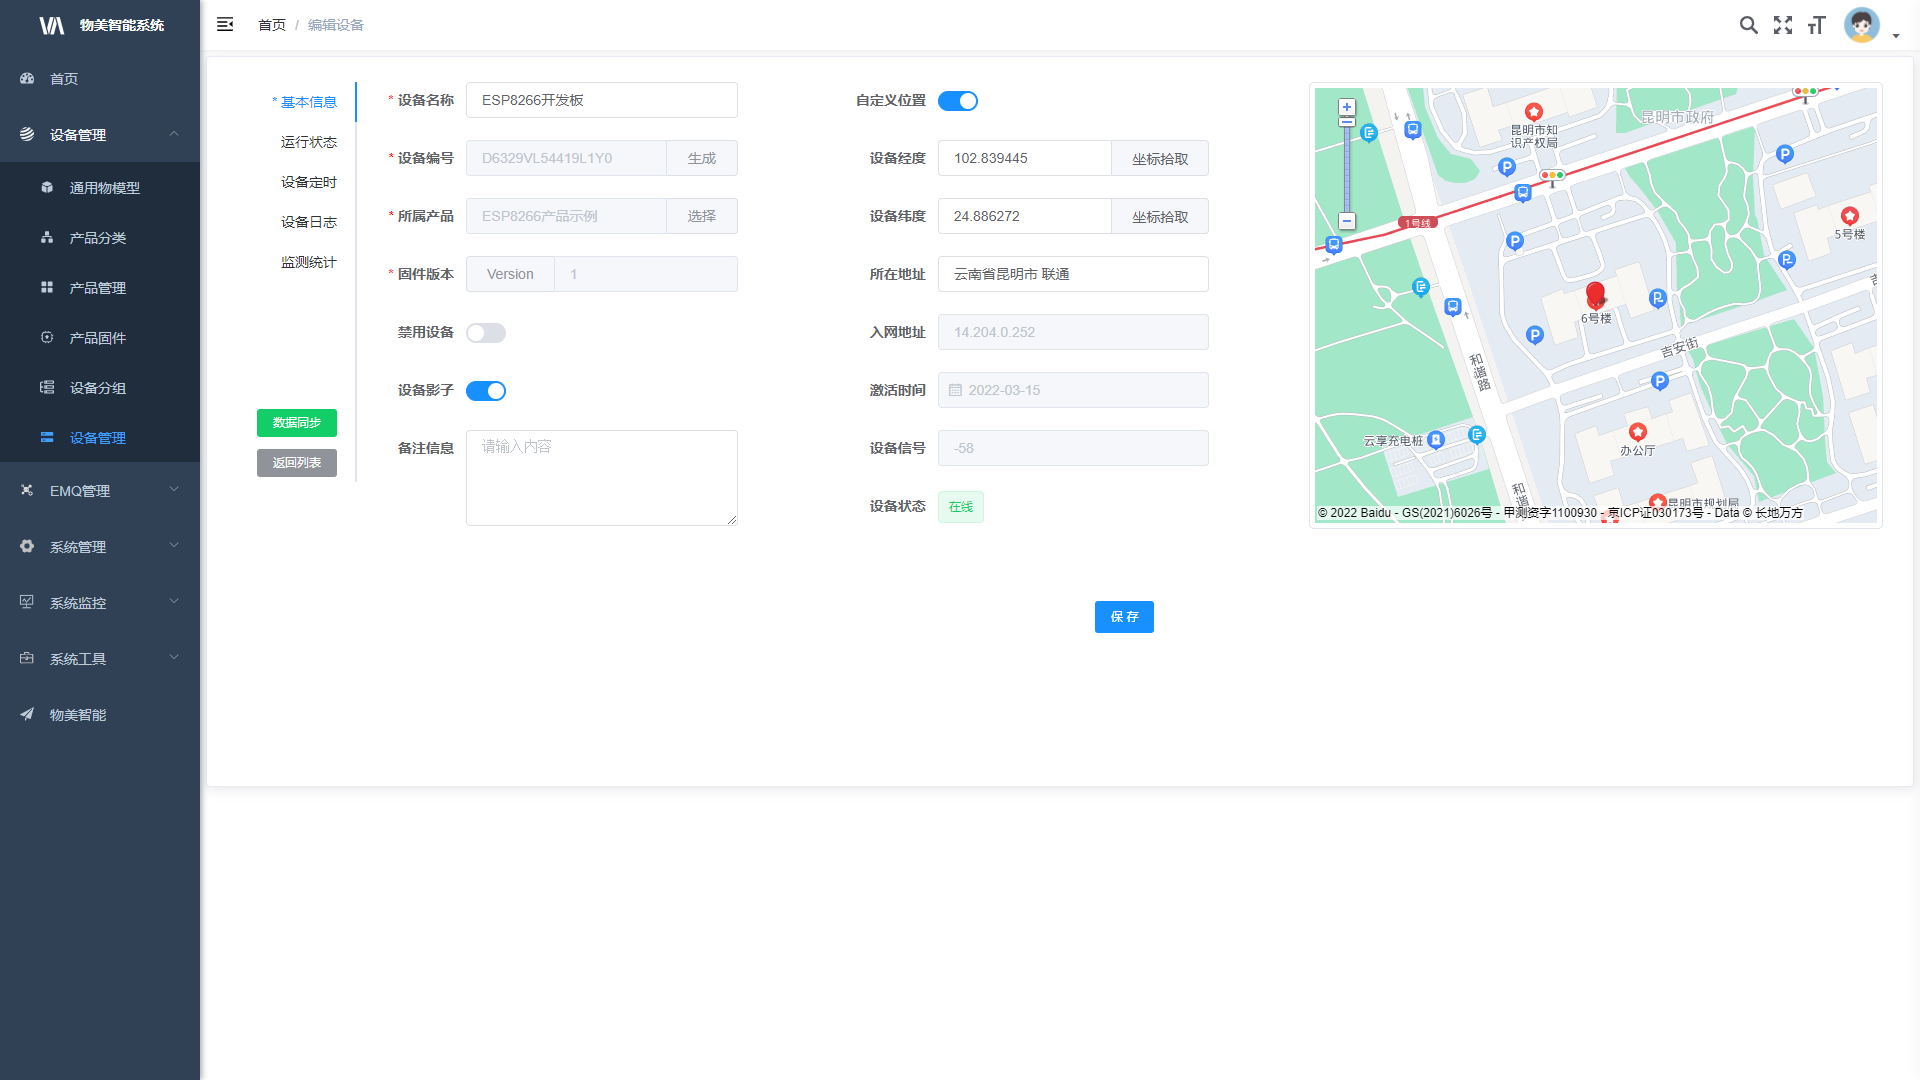
Task: Click the blue 保存 button
Action: click(x=1124, y=617)
